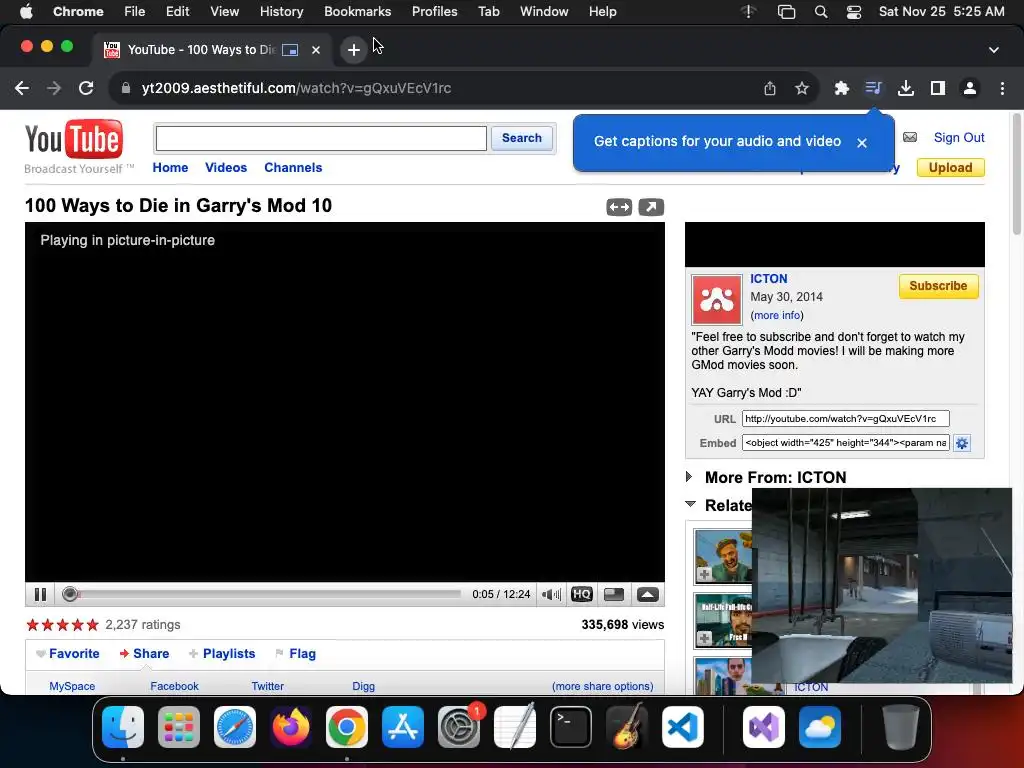Click the Upload button
This screenshot has height=768, width=1024.
(950, 168)
